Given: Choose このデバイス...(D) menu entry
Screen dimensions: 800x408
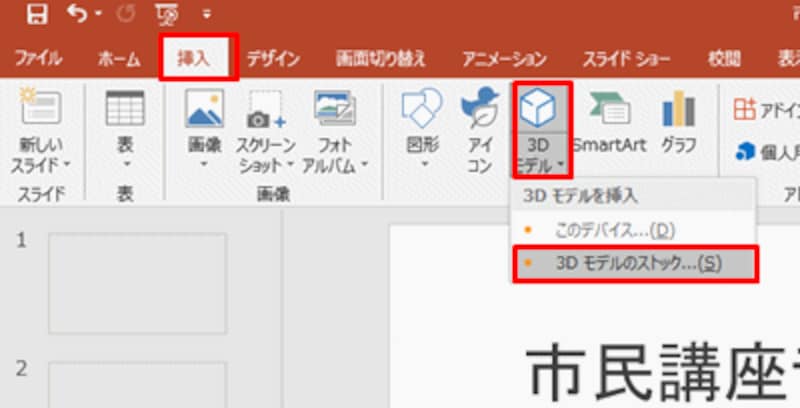Looking at the screenshot, I should coord(633,231).
